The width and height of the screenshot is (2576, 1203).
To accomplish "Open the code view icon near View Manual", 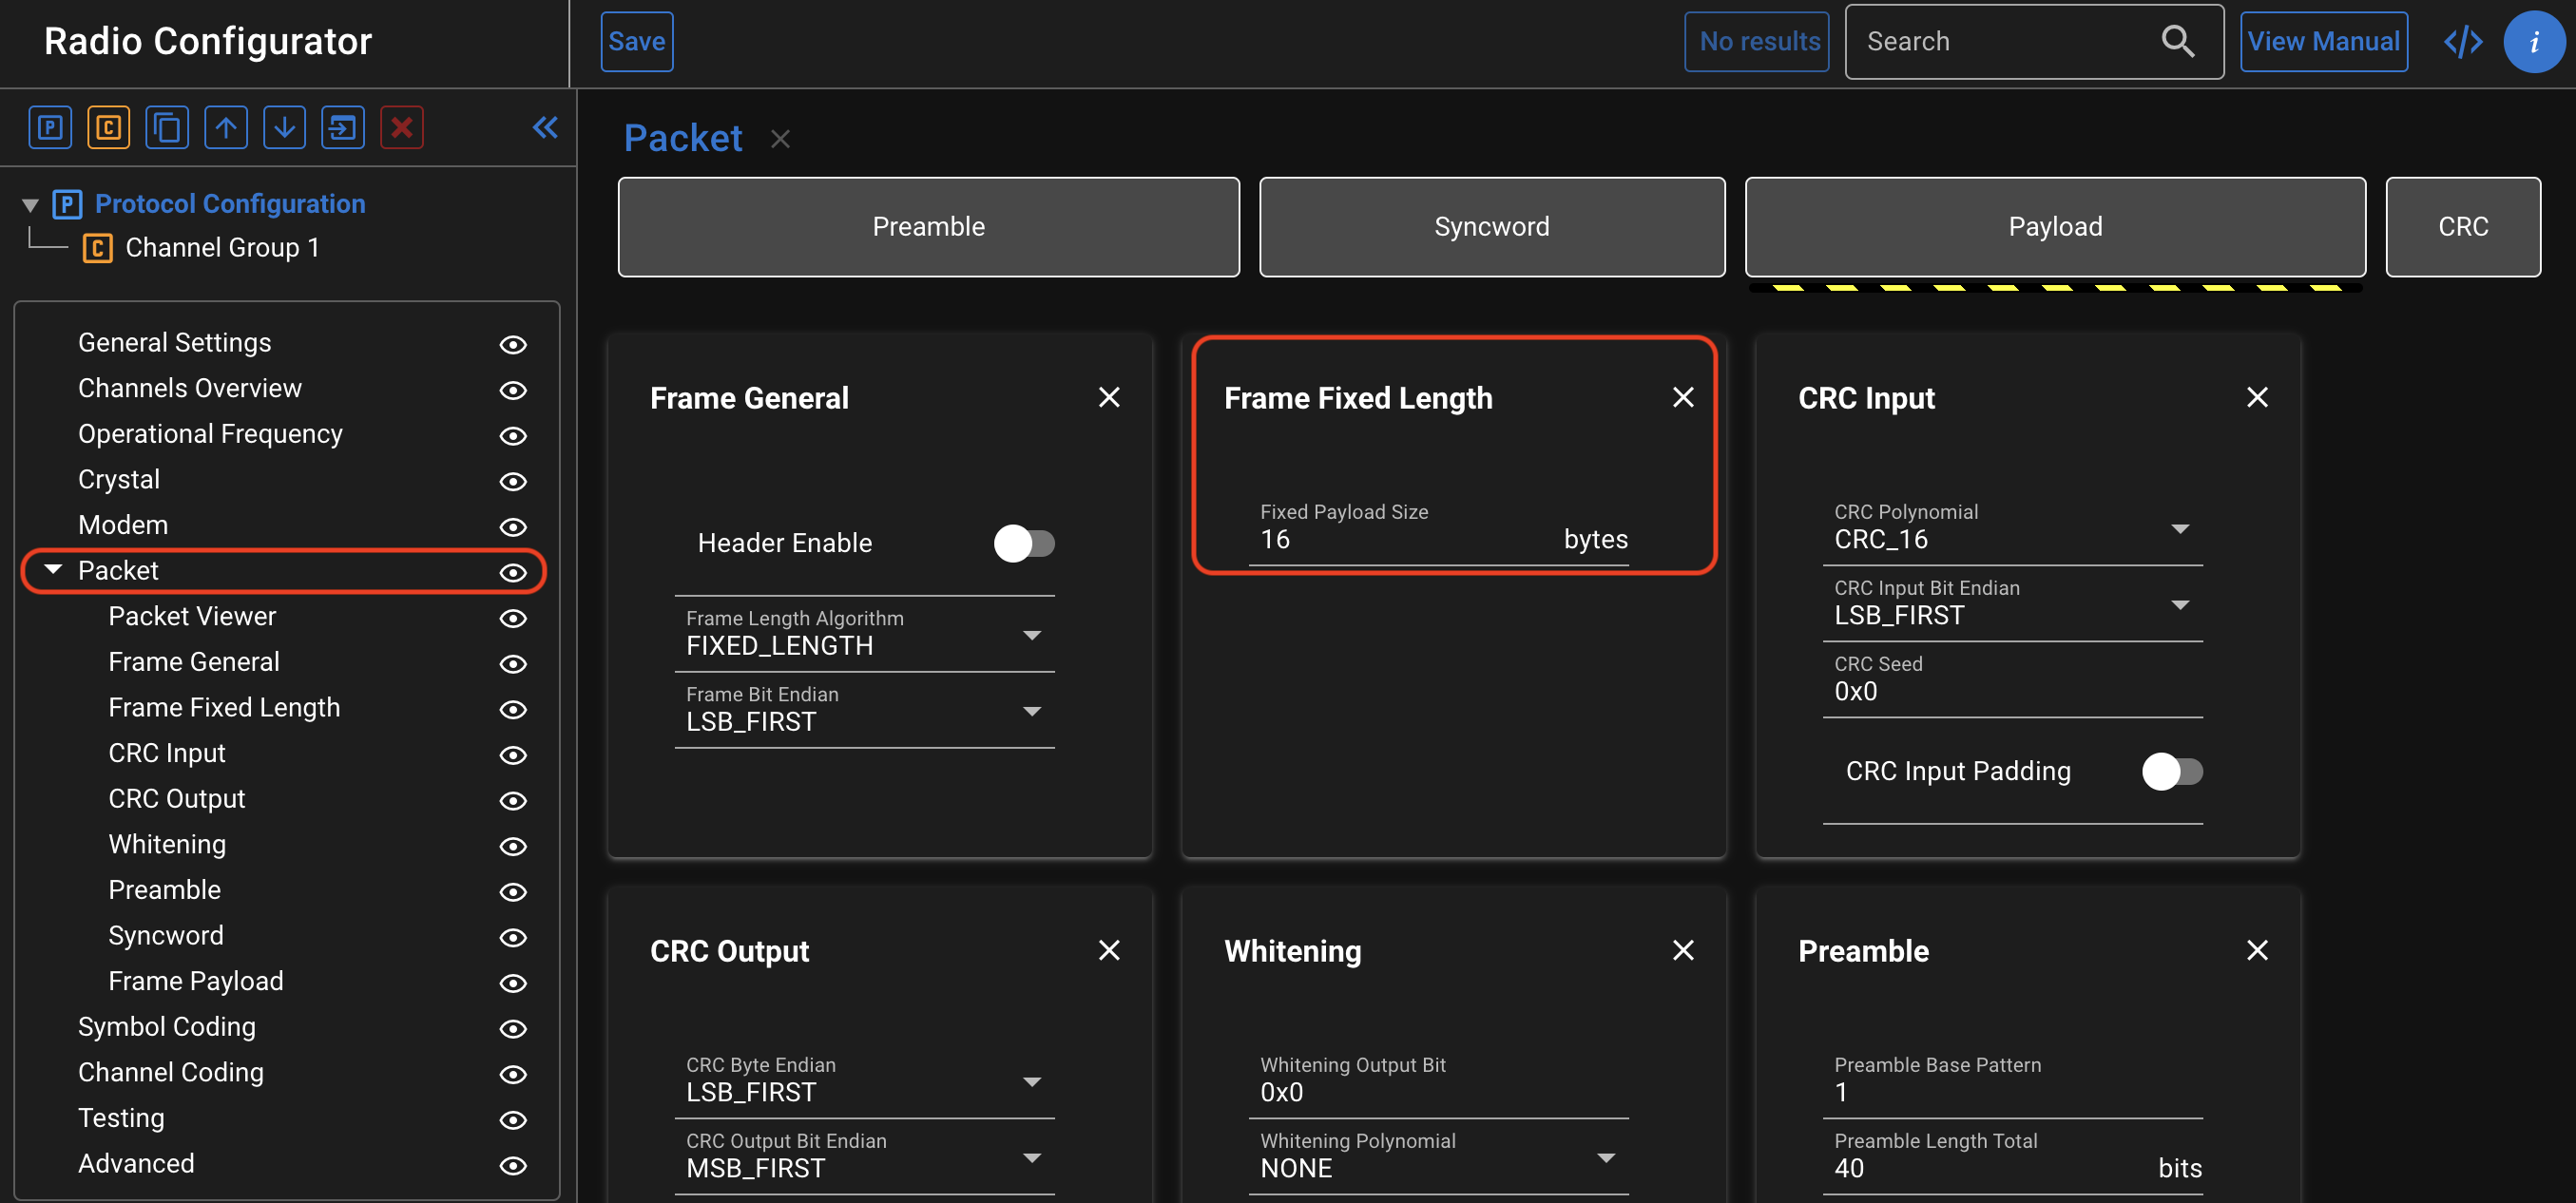I will pos(2463,41).
